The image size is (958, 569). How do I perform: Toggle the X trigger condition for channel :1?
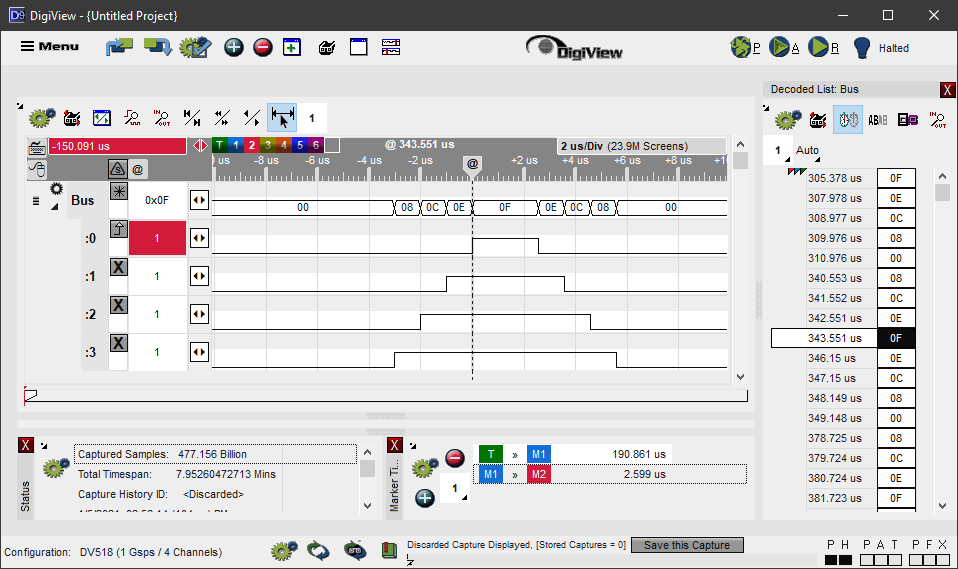point(118,267)
